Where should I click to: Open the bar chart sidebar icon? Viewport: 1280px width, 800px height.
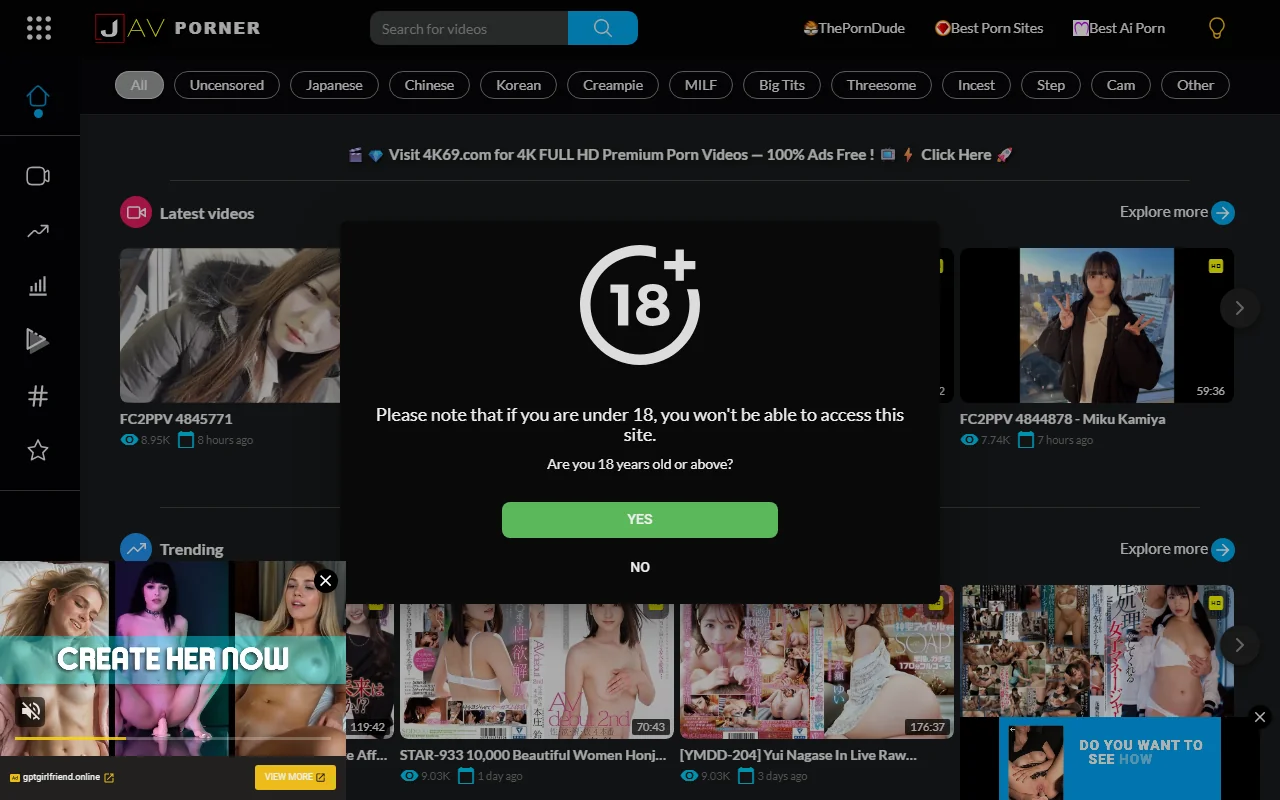(38, 287)
